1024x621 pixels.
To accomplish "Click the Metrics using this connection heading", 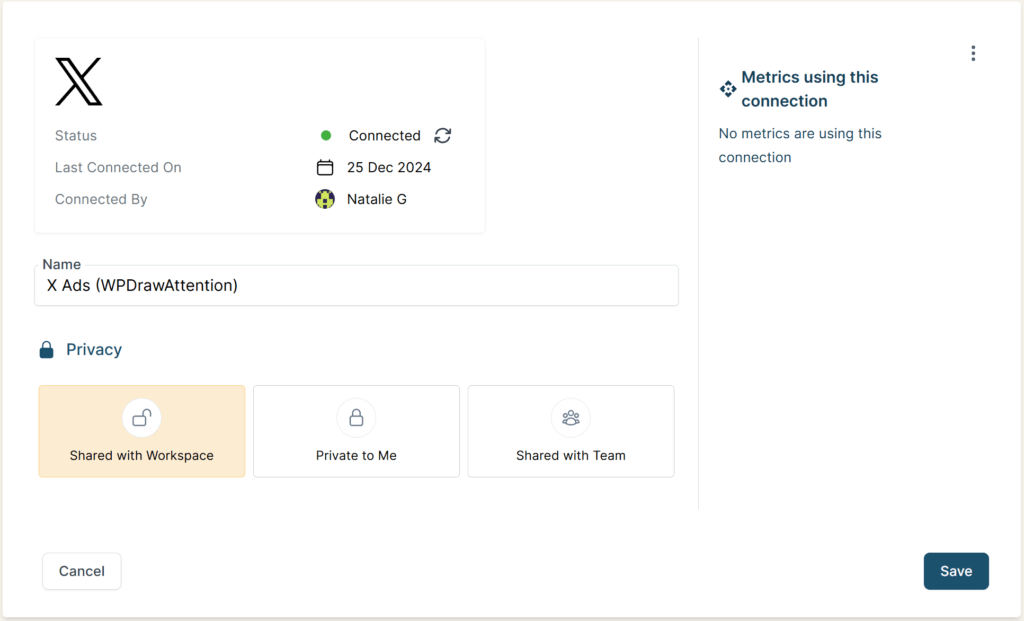I will 810,89.
